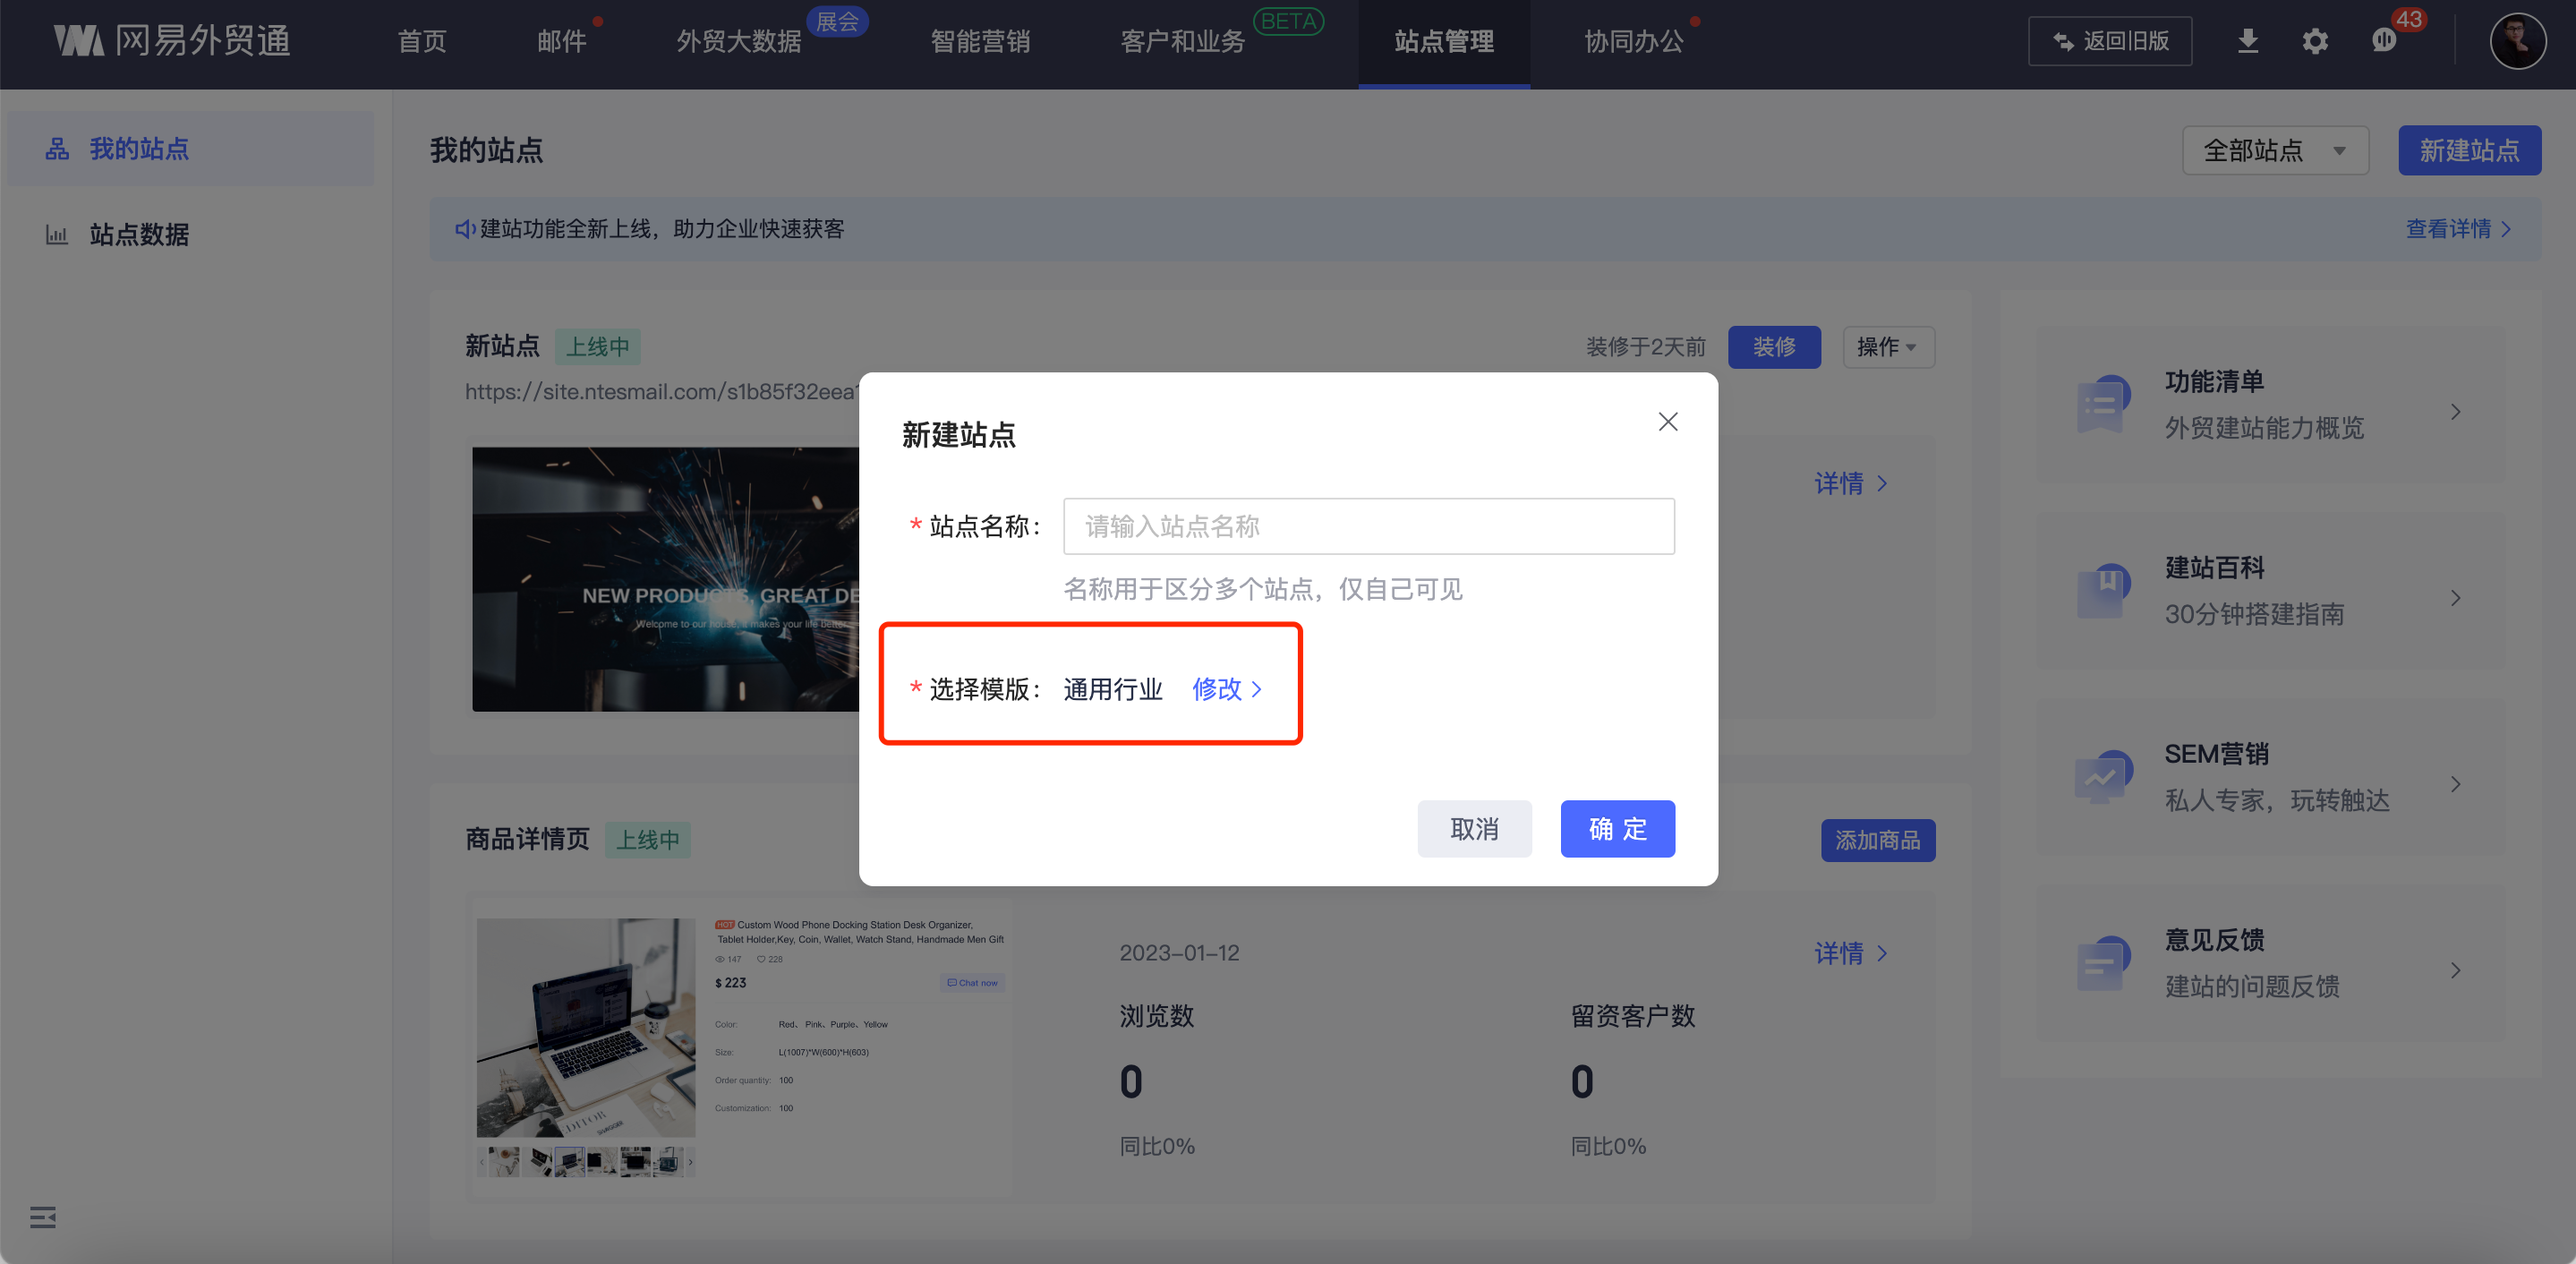Viewport: 2576px width, 1264px height.
Task: Click 查看详情 link in announcement banner
Action: (x=2457, y=229)
